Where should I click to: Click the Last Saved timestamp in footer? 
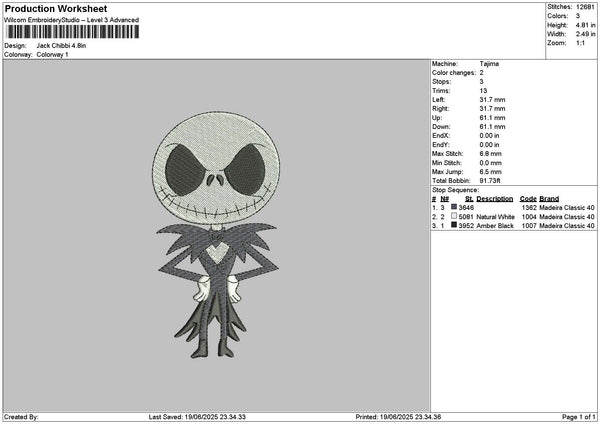click(197, 417)
